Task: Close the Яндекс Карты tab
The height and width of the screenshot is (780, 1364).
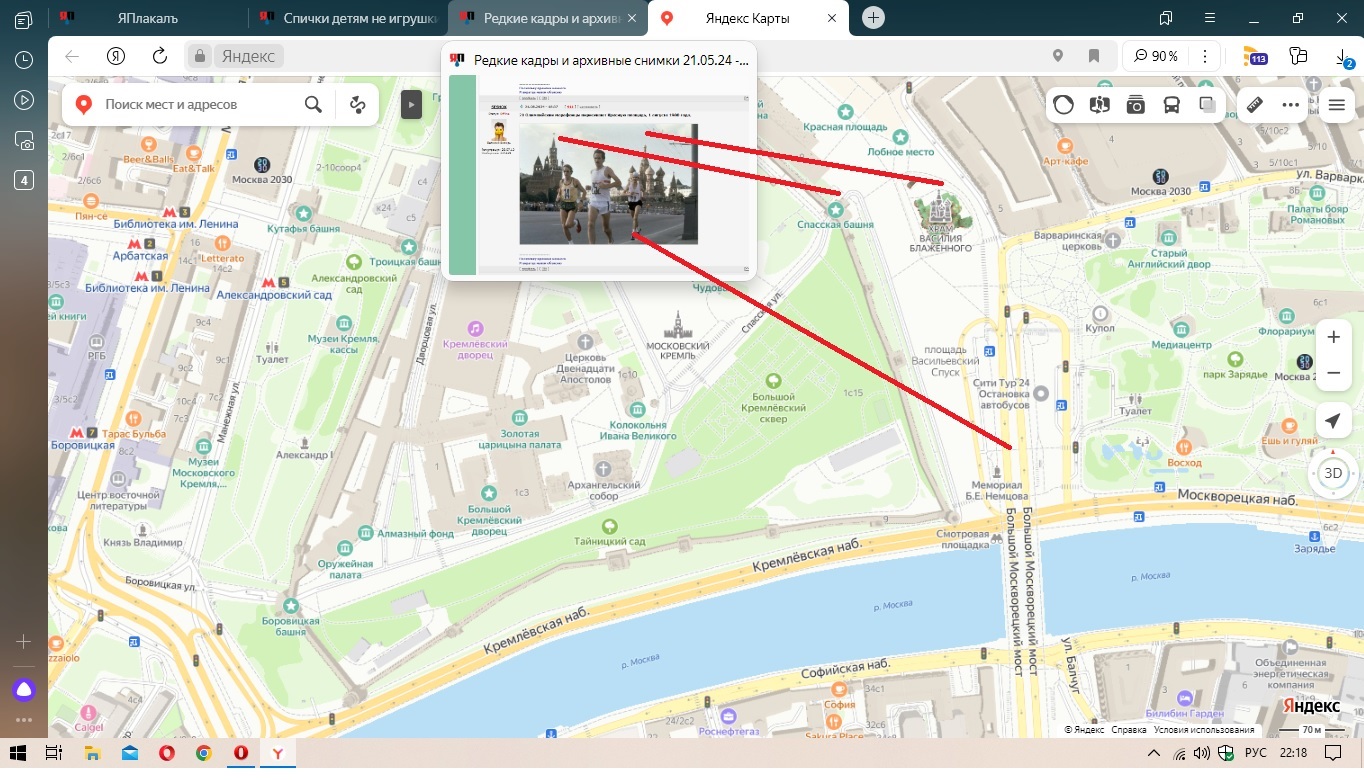Action: point(831,18)
